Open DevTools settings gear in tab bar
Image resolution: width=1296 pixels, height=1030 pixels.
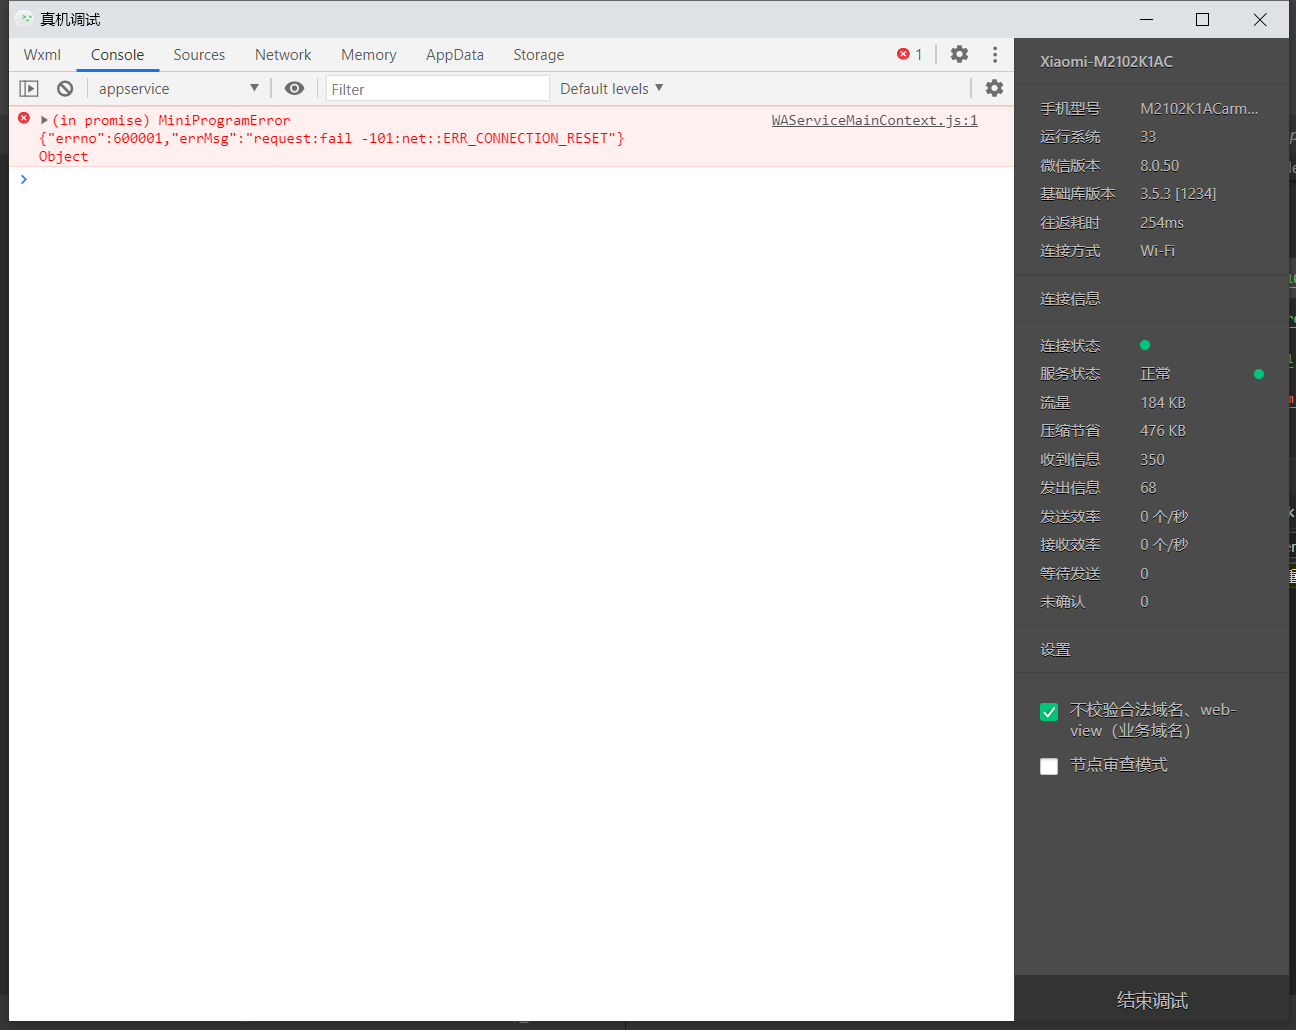coord(959,54)
